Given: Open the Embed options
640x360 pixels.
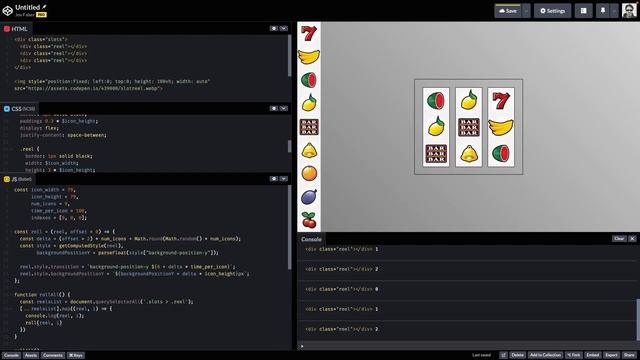Looking at the screenshot, I should click(x=593, y=355).
